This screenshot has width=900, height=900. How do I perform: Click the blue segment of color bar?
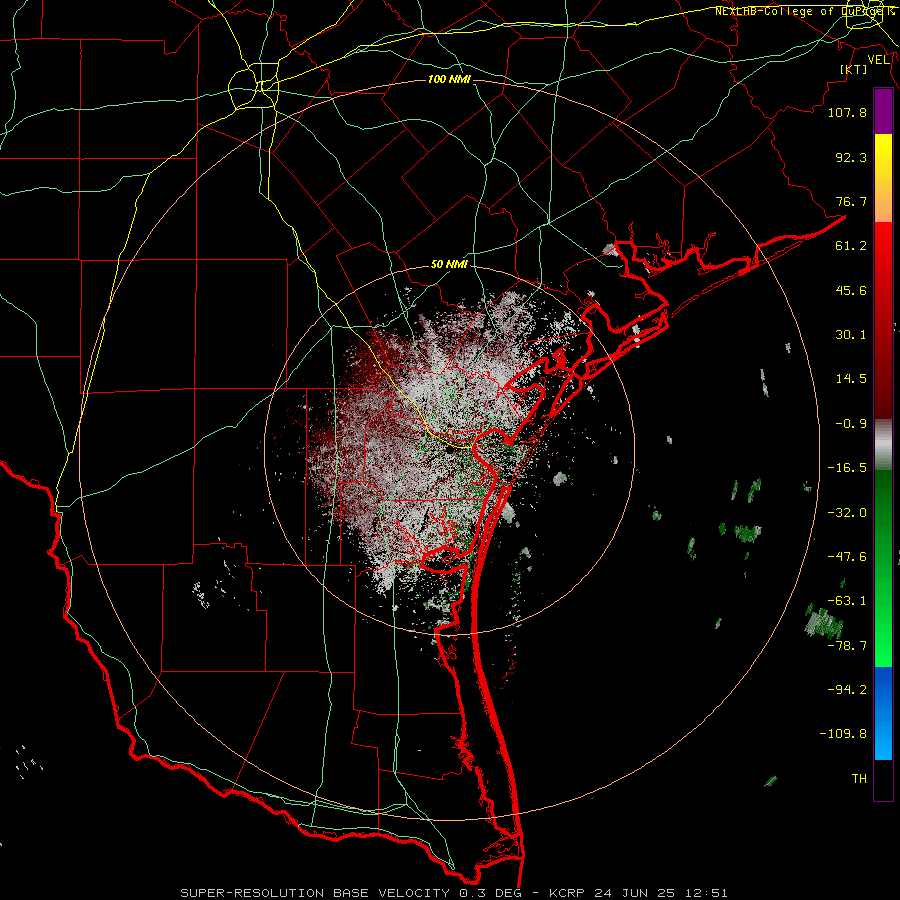[883, 713]
